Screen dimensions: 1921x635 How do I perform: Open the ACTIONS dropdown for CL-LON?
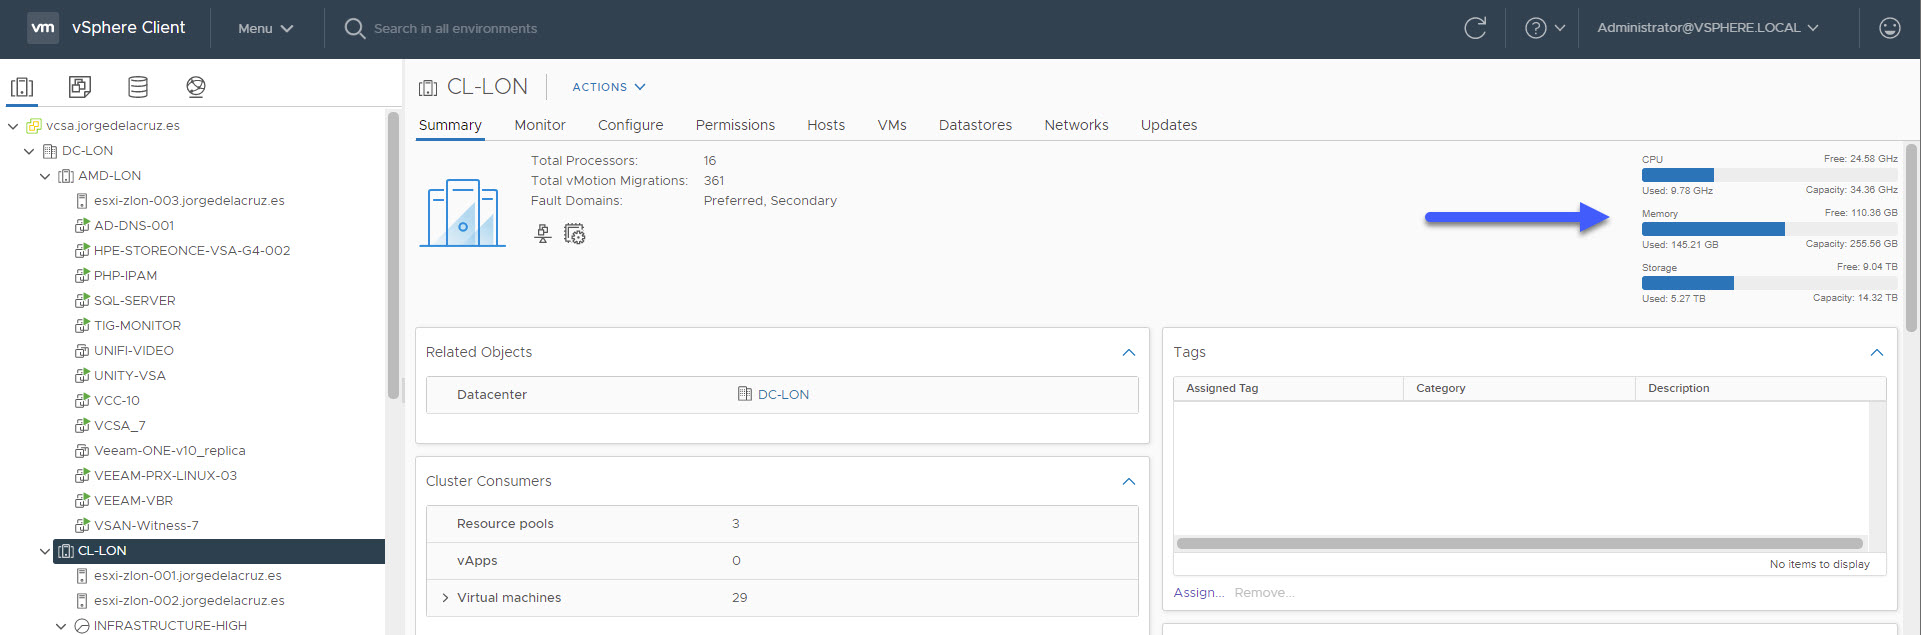(x=609, y=87)
